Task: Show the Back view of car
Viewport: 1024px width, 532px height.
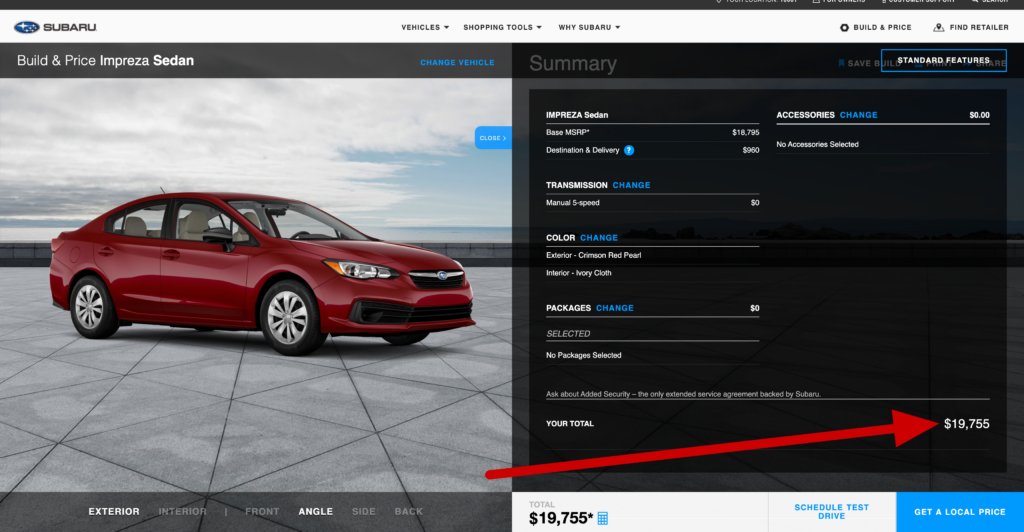Action: 409,512
